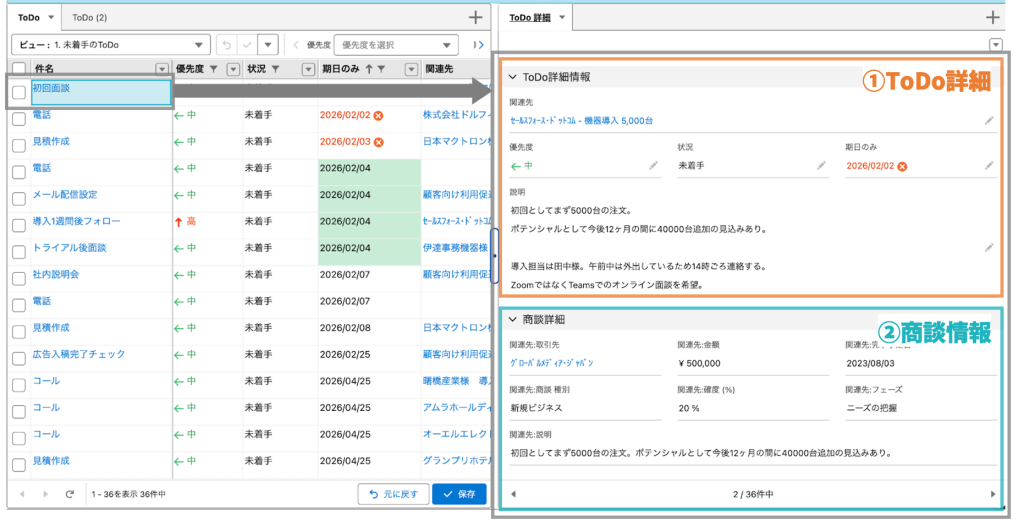Select the ToDo 詳細 tab

(x=530, y=17)
